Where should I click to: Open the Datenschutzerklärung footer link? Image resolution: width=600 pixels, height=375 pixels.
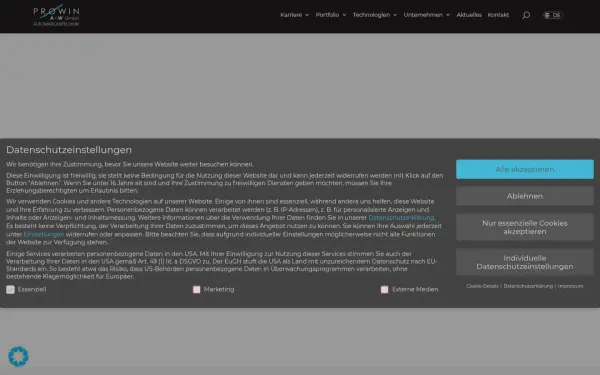pos(528,286)
